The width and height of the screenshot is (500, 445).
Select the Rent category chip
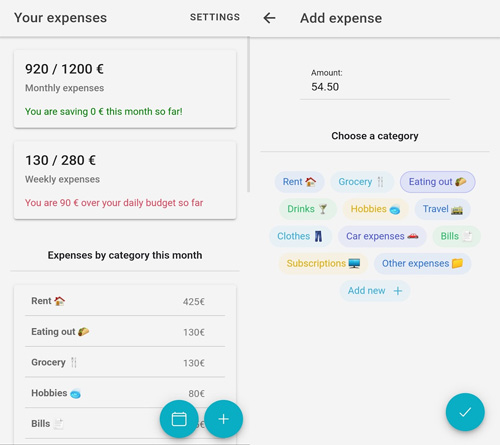click(x=299, y=182)
